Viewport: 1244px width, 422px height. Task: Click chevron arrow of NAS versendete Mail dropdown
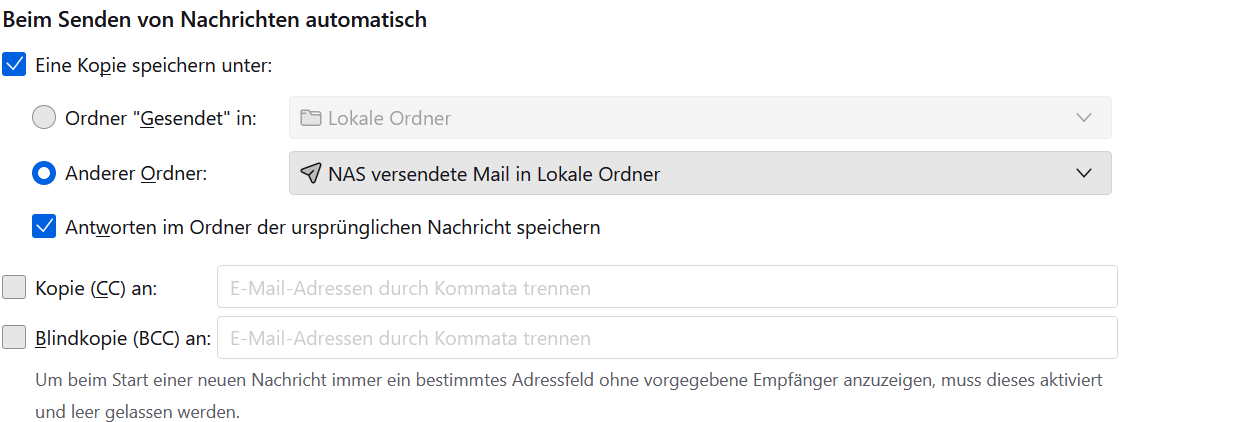coord(1084,174)
